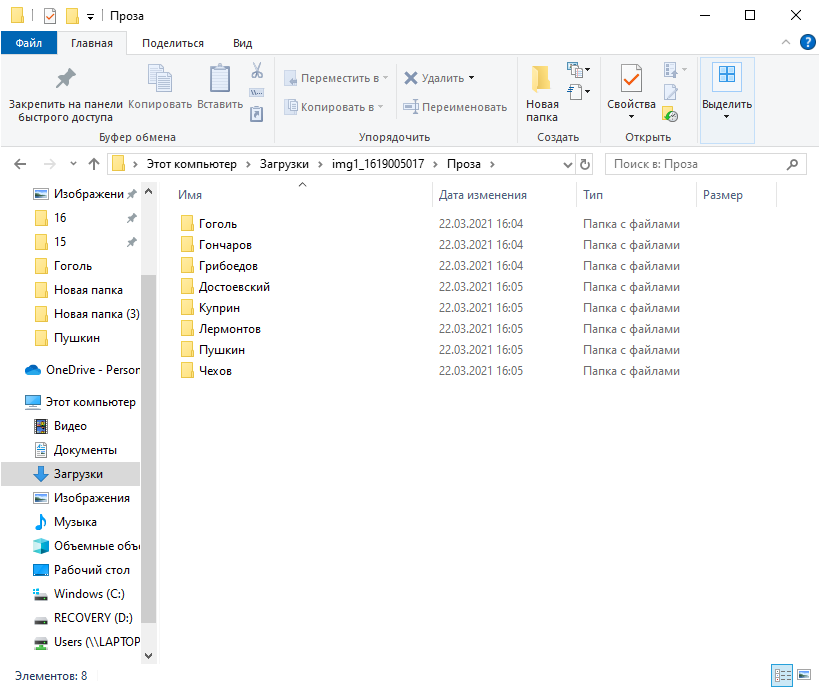Open the Вид ribbon tab
The width and height of the screenshot is (820, 688).
coord(243,43)
